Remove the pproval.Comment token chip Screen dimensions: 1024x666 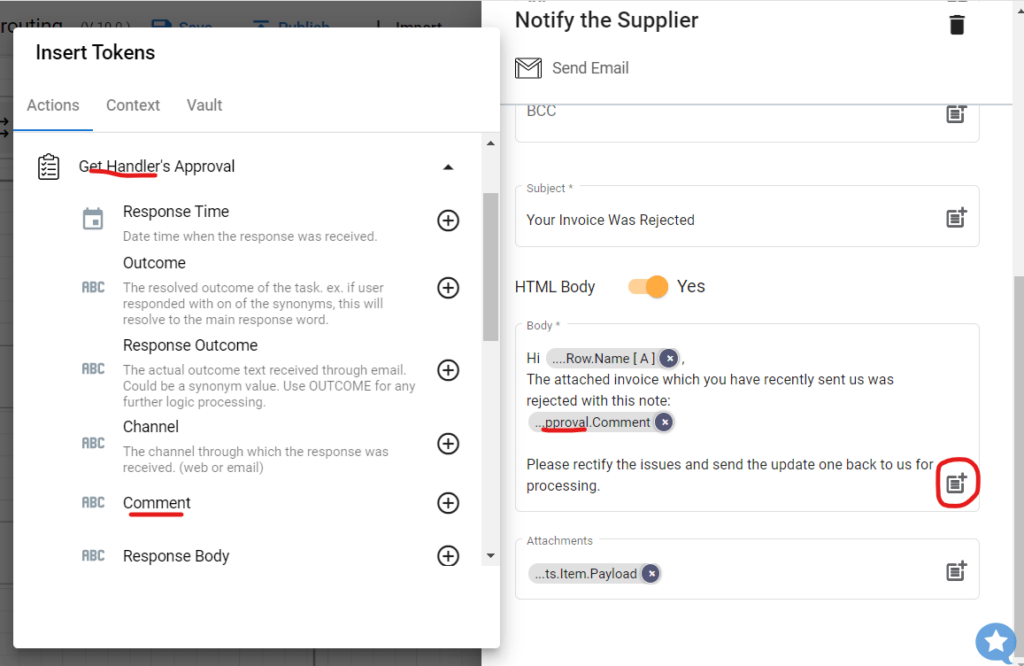pos(663,422)
